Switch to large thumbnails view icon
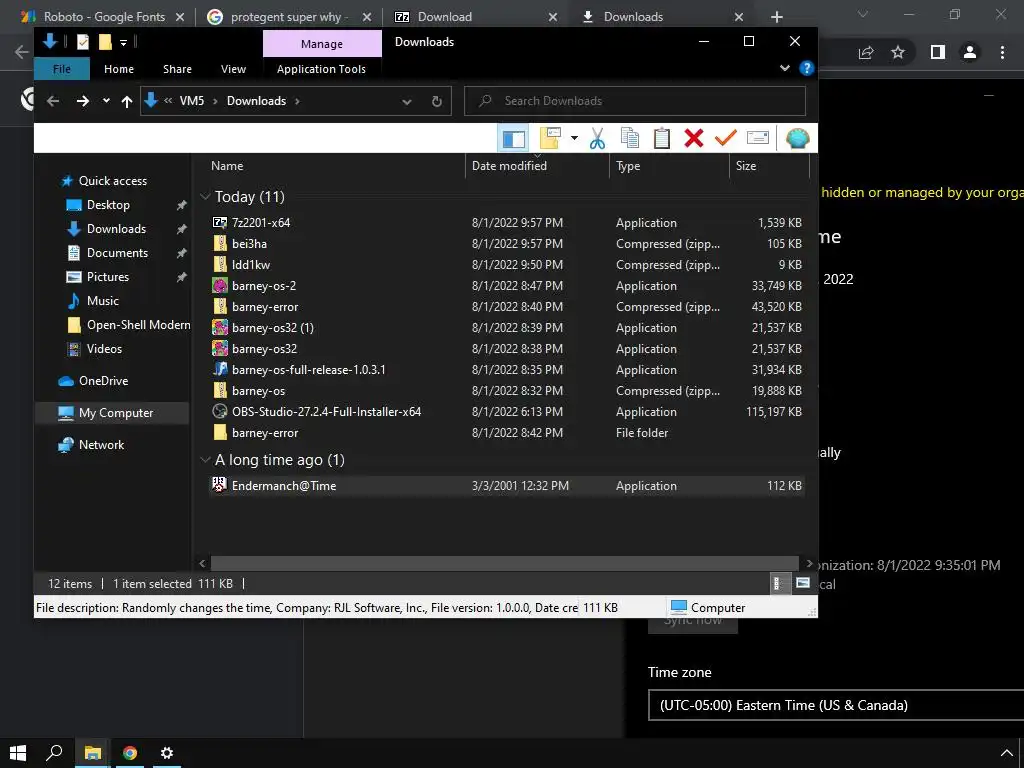 [x=803, y=583]
